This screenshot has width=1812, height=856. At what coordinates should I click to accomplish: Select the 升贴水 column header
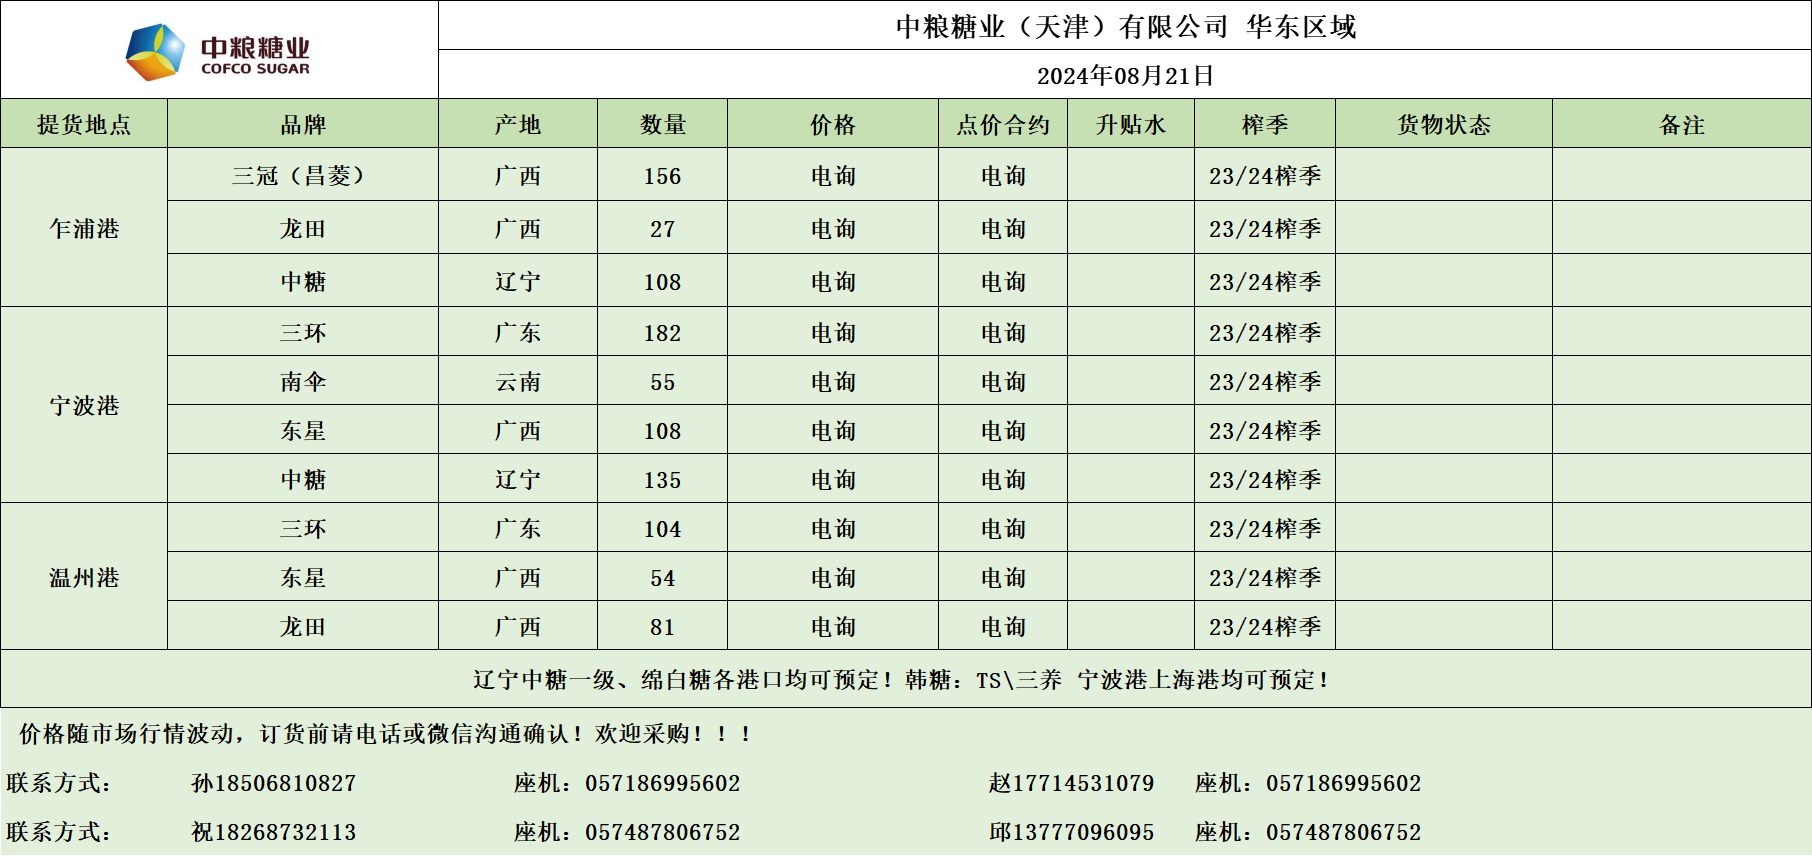point(1130,125)
